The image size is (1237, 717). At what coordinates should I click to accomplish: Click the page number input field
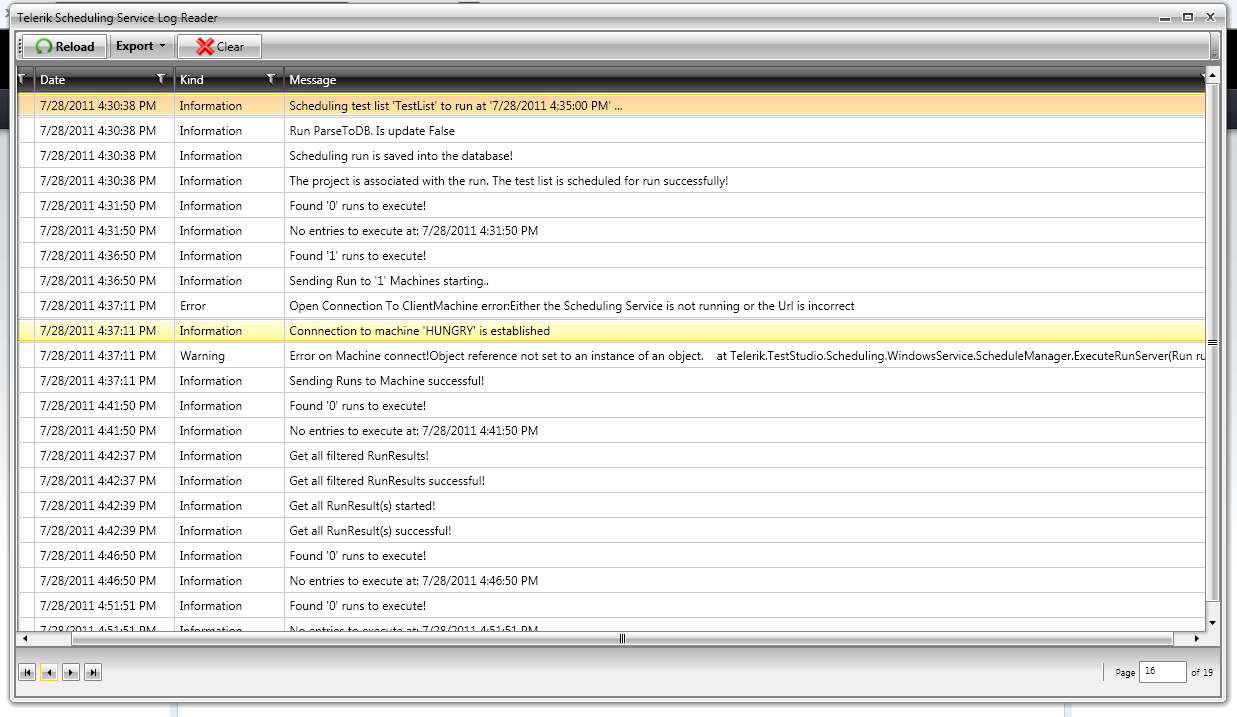pyautogui.click(x=1162, y=672)
